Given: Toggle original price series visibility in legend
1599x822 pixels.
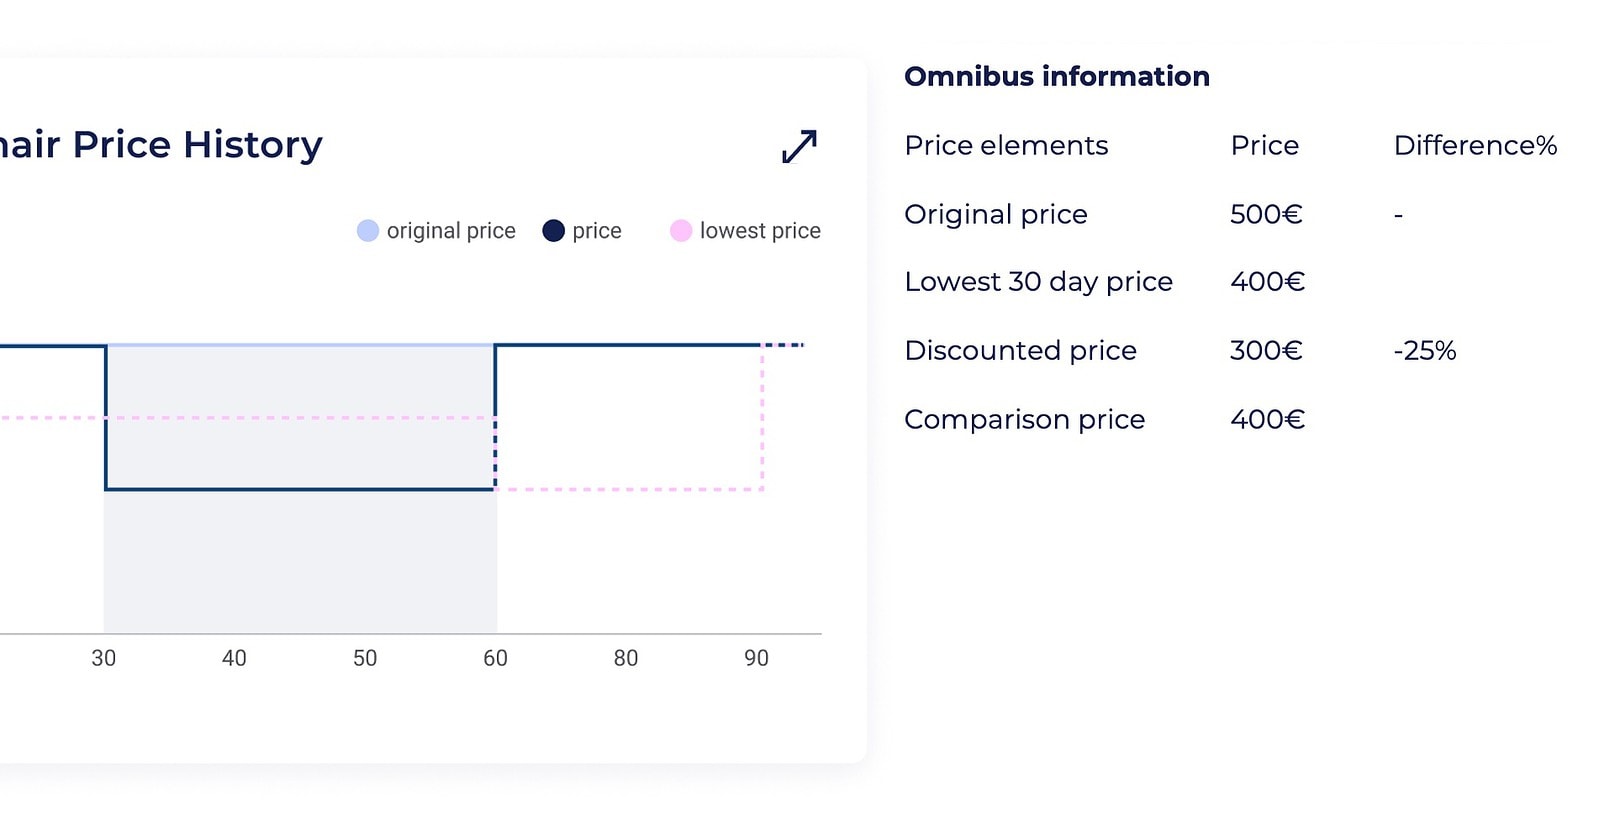Looking at the screenshot, I should coord(367,230).
